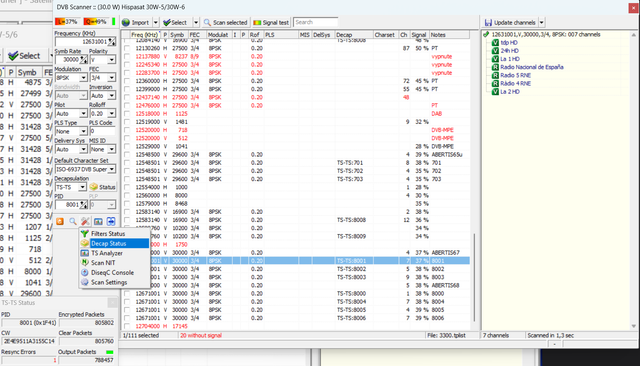
Task: Open Update channels dropdown arrow
Action: click(542, 22)
